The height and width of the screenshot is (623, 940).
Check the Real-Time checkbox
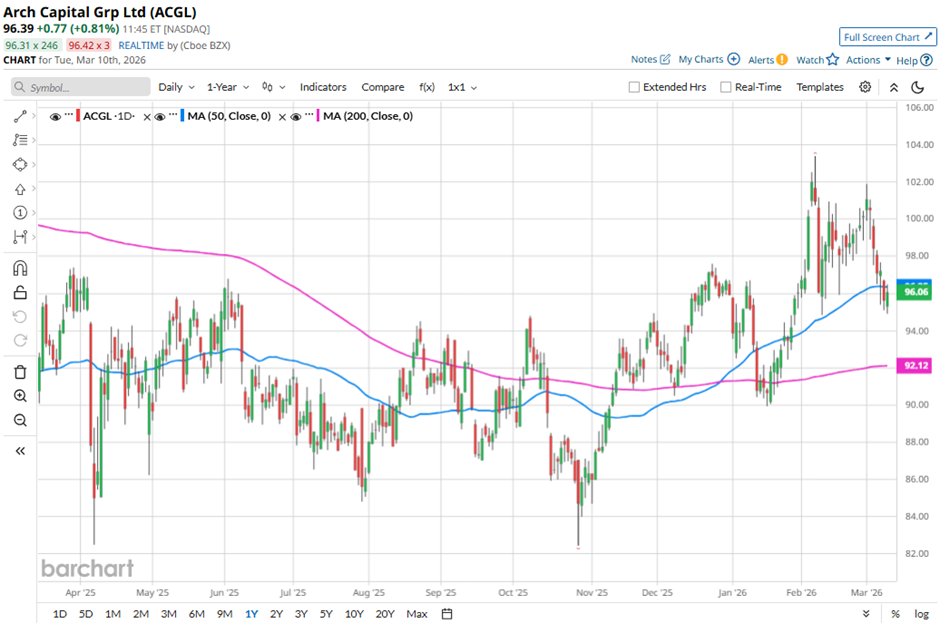pos(726,87)
